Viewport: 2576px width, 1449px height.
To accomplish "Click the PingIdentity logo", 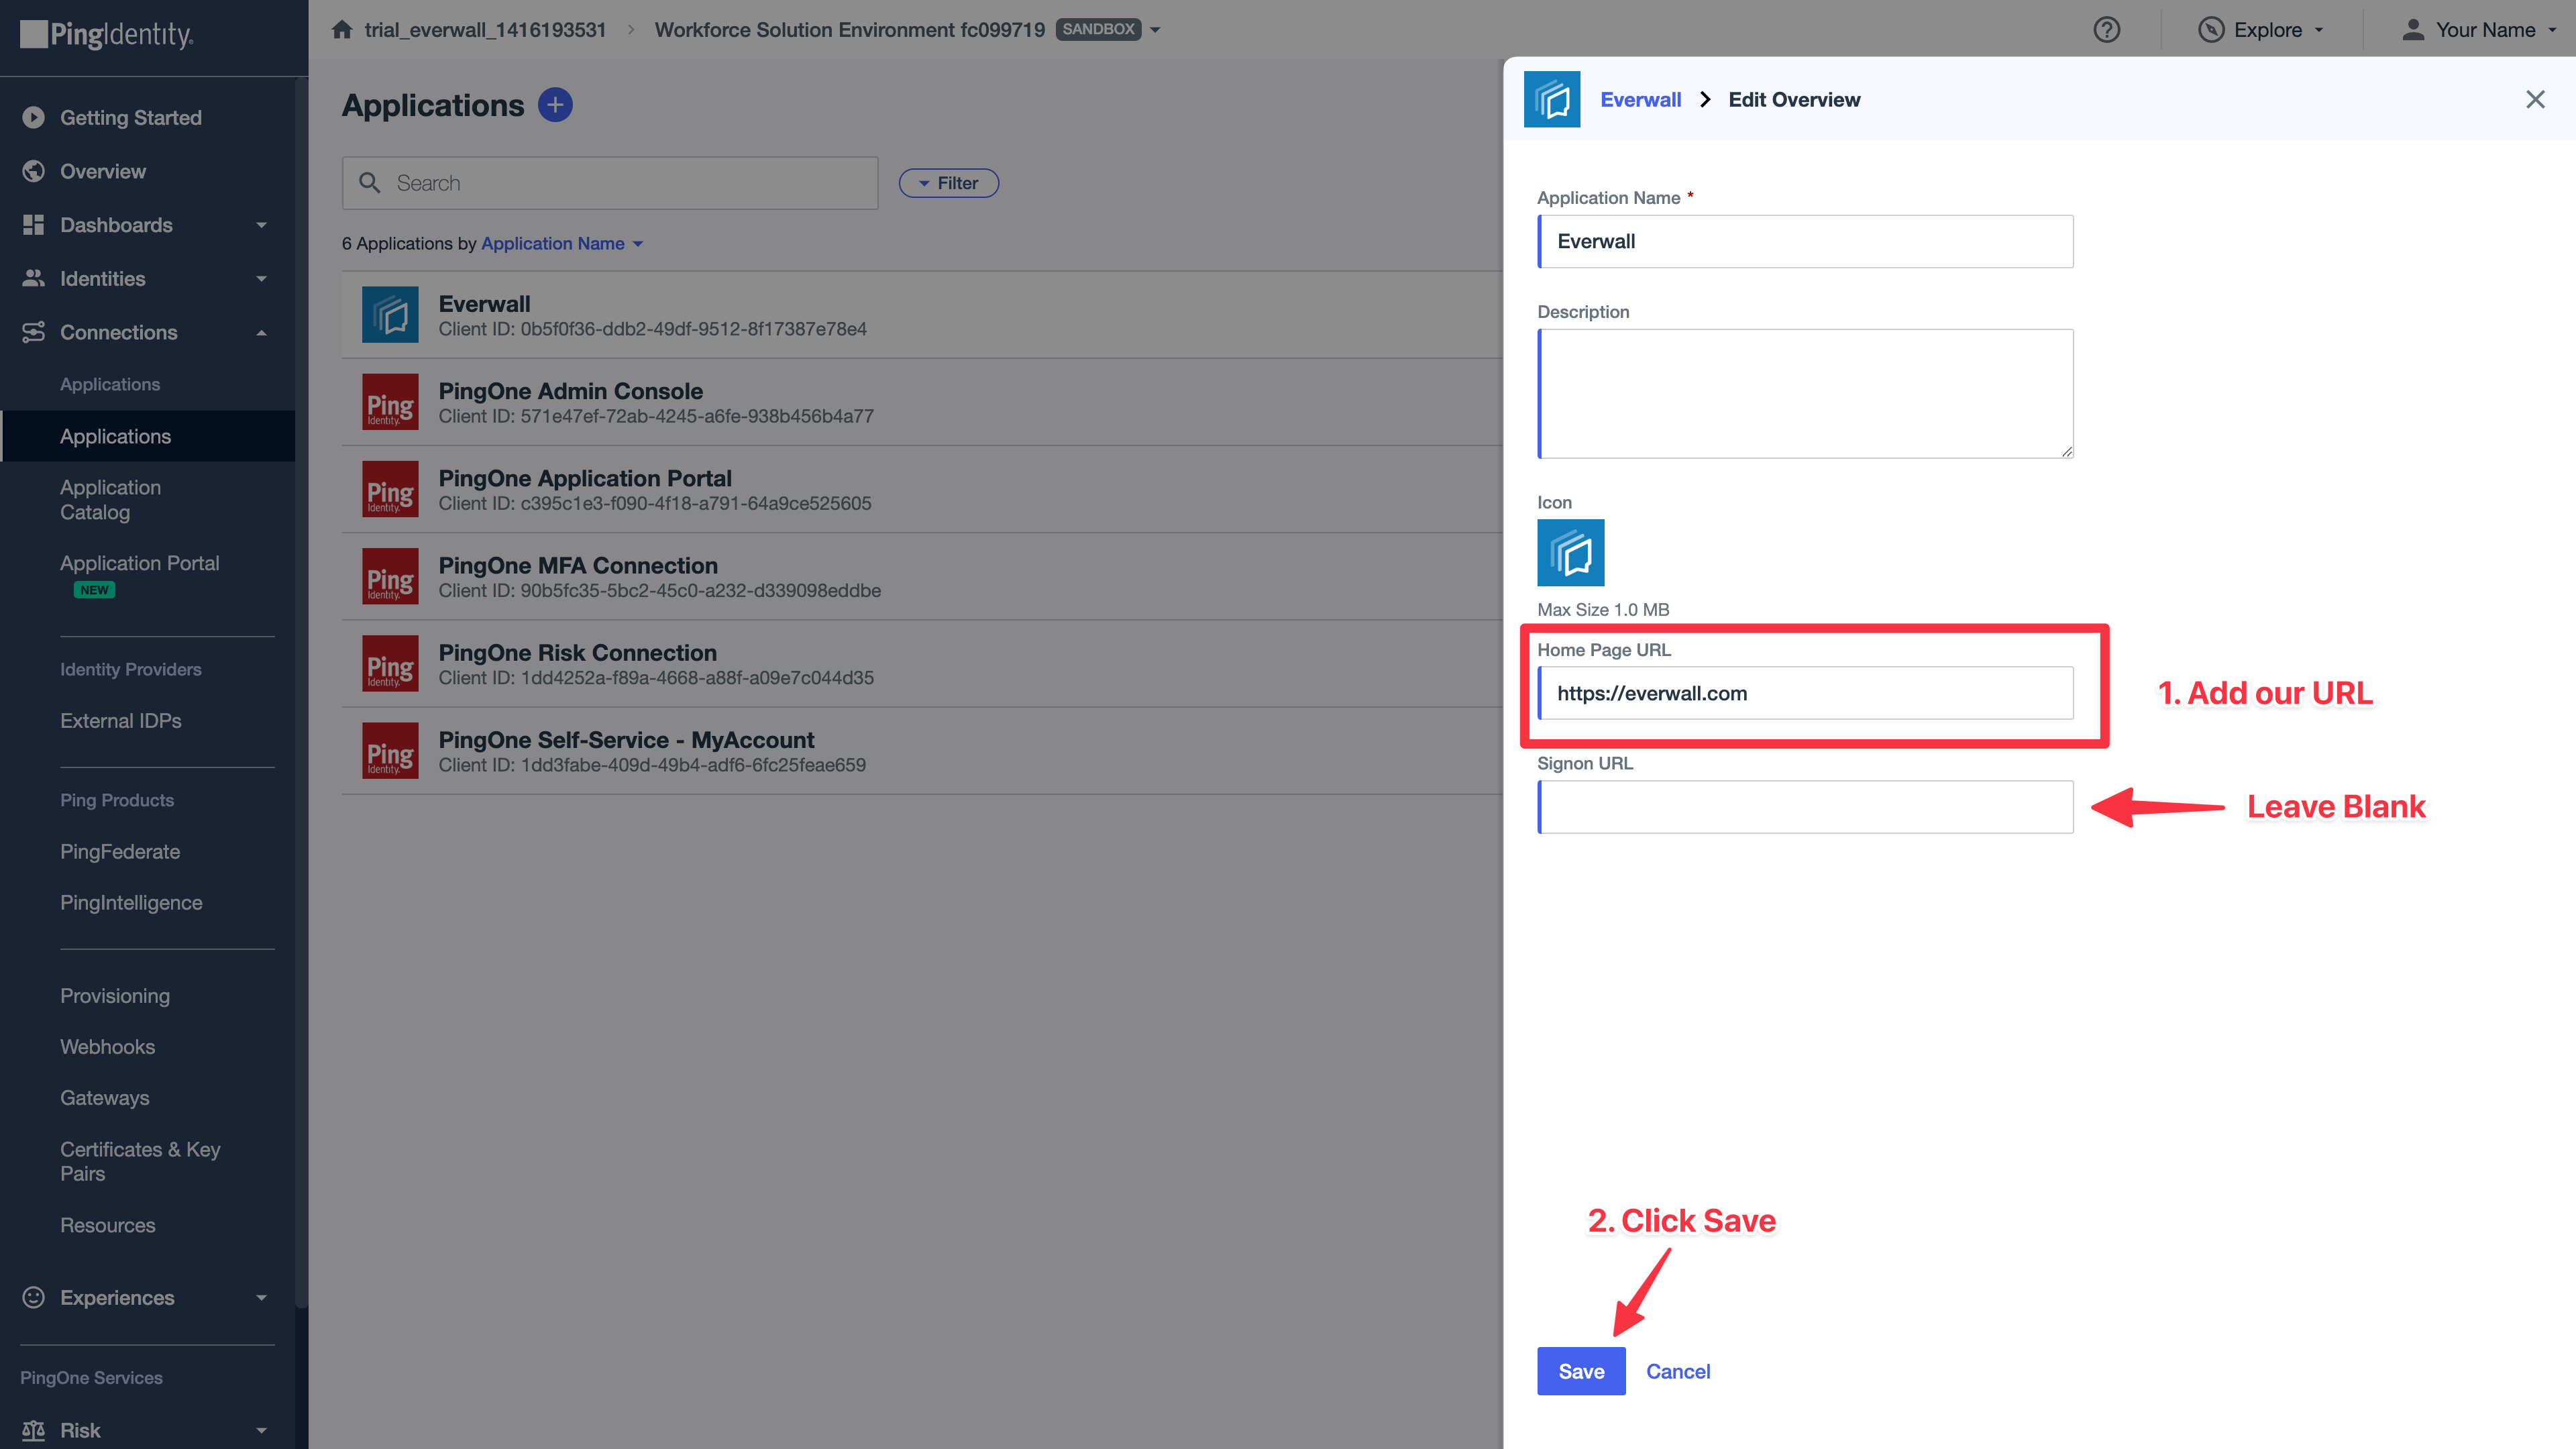I will [x=107, y=35].
